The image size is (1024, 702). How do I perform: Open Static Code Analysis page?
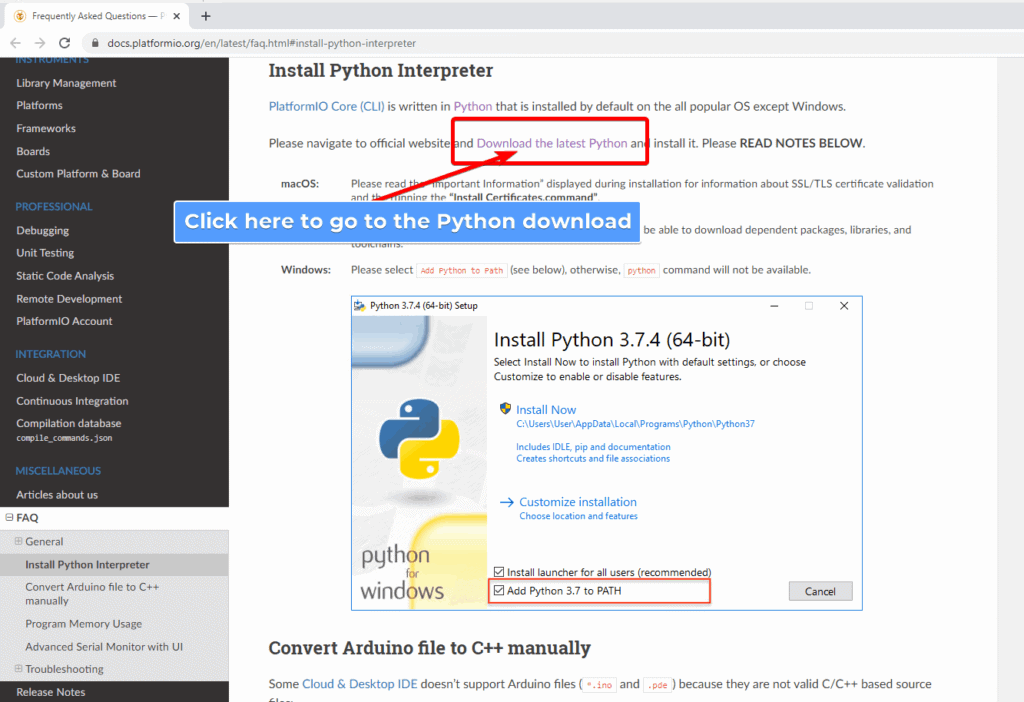tap(65, 276)
